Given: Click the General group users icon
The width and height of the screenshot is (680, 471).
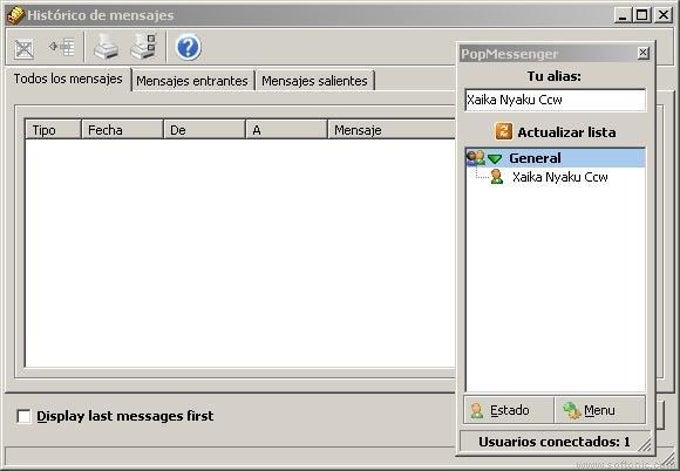Looking at the screenshot, I should pos(475,158).
